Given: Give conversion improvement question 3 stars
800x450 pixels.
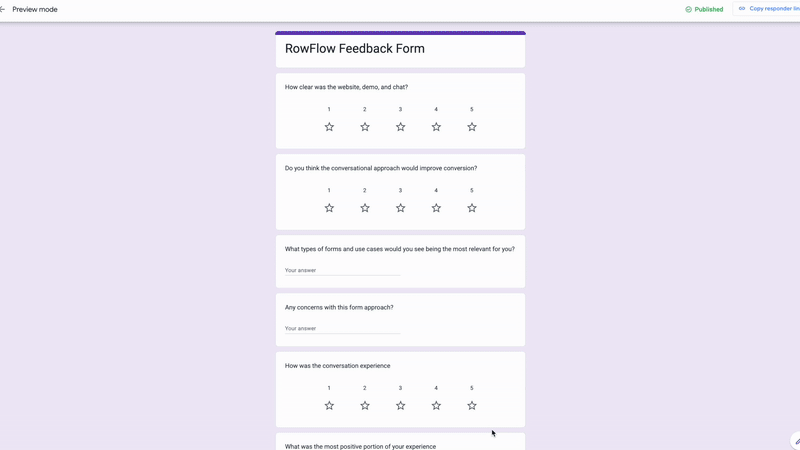Looking at the screenshot, I should pos(400,208).
